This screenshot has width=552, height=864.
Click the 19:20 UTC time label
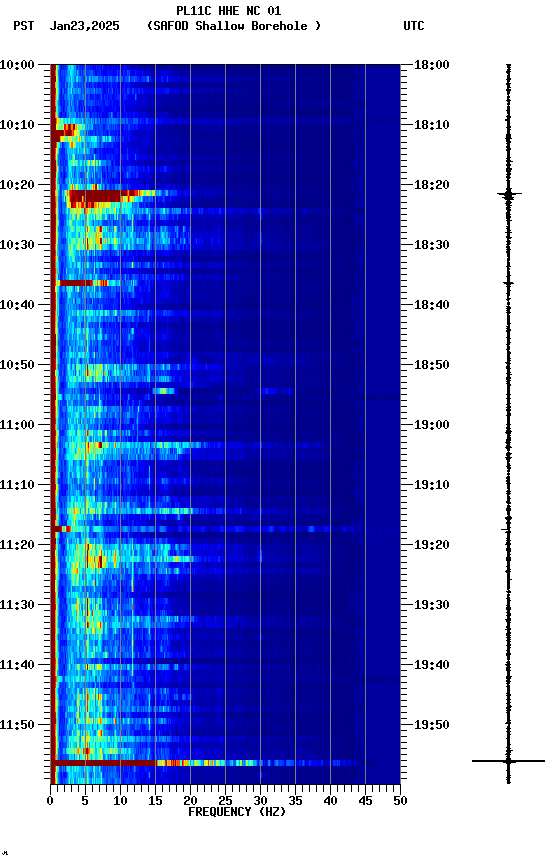pyautogui.click(x=432, y=545)
